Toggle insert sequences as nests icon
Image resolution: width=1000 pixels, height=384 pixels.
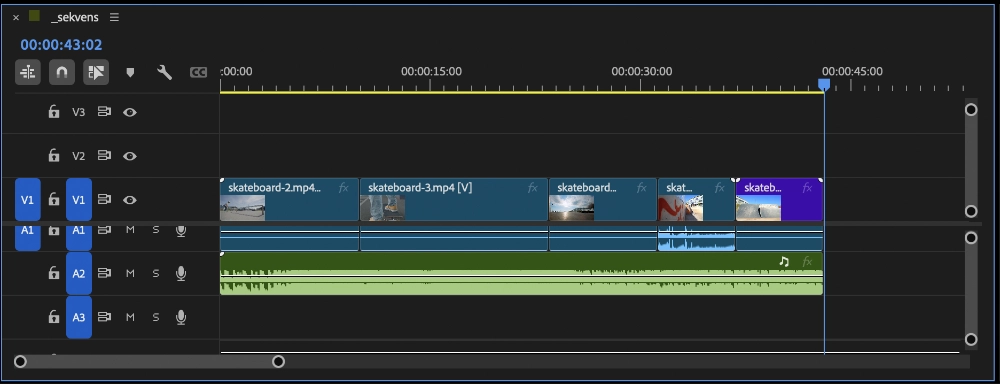27,73
